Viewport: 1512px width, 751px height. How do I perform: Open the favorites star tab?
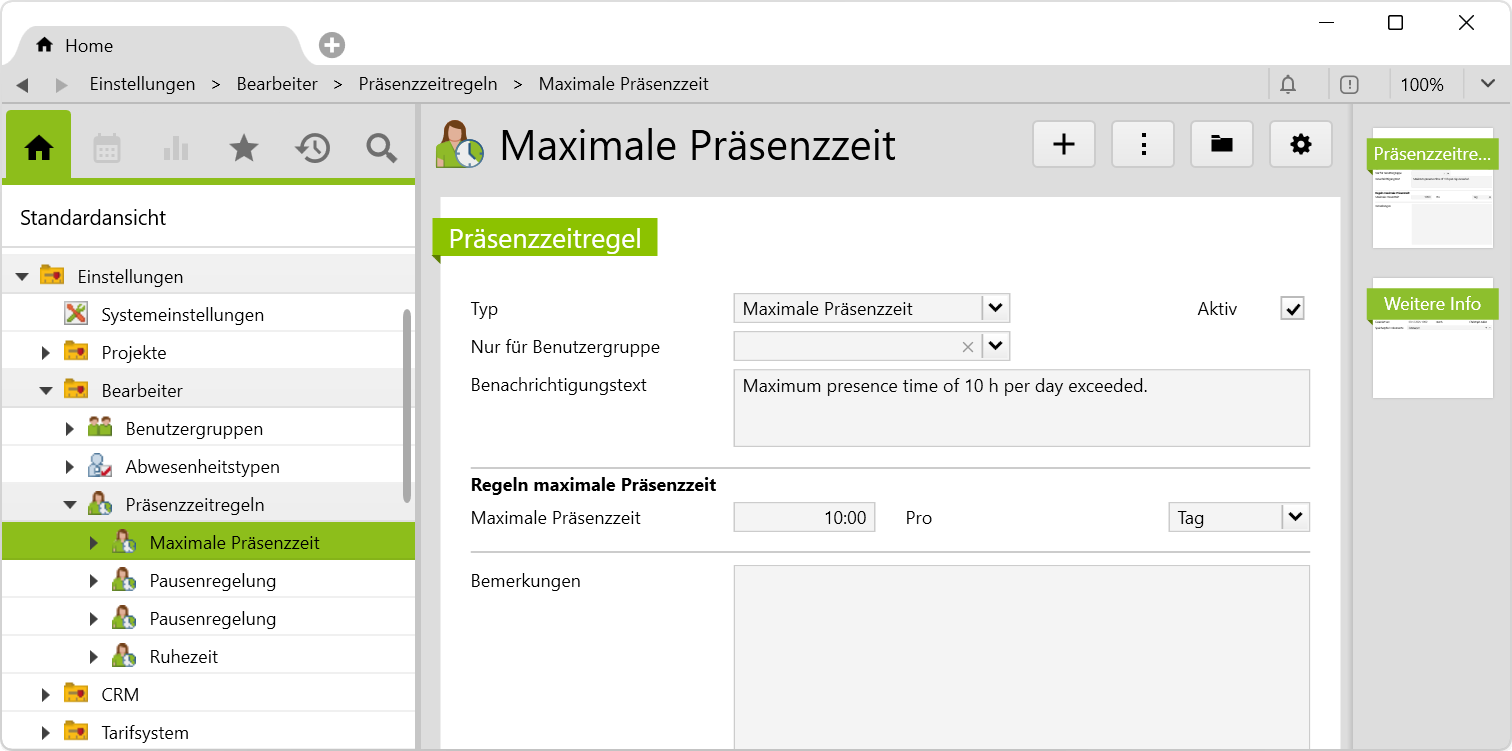(243, 148)
